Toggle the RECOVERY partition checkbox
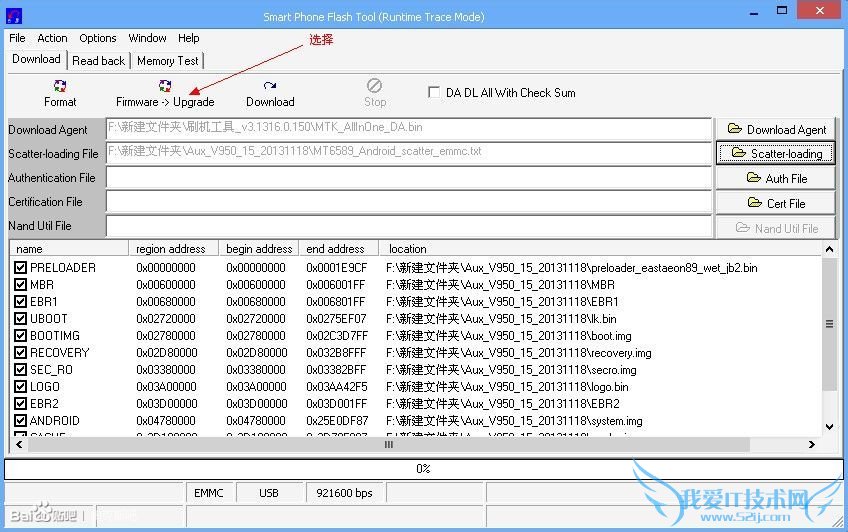The image size is (848, 532). [21, 353]
